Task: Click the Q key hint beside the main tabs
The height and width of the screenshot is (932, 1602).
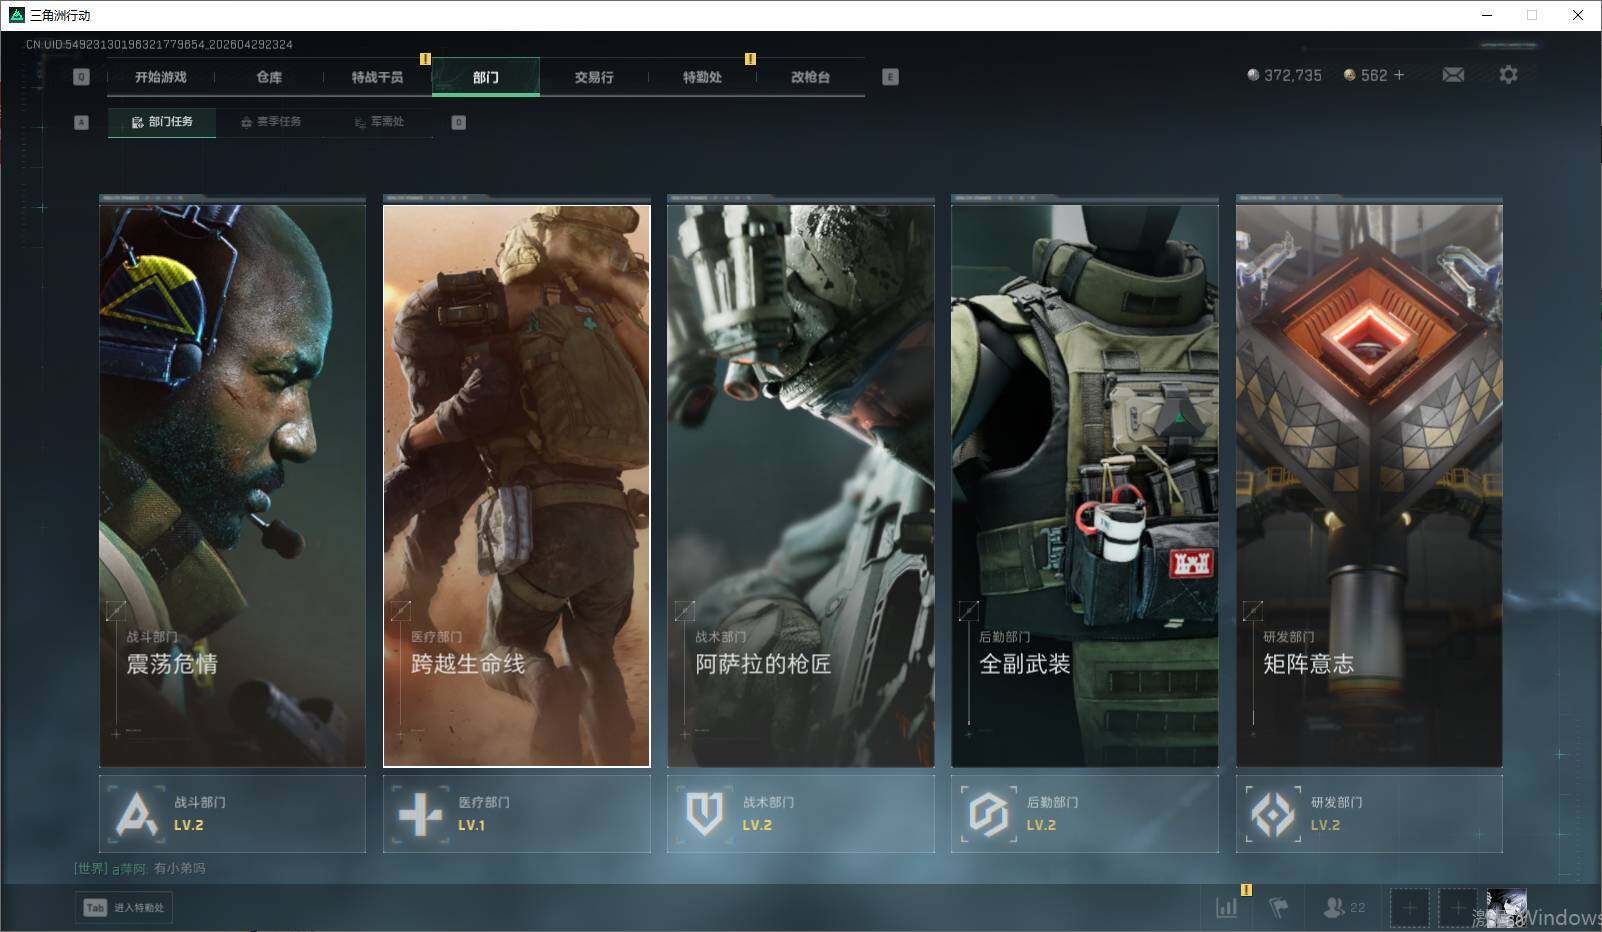Action: coord(82,77)
